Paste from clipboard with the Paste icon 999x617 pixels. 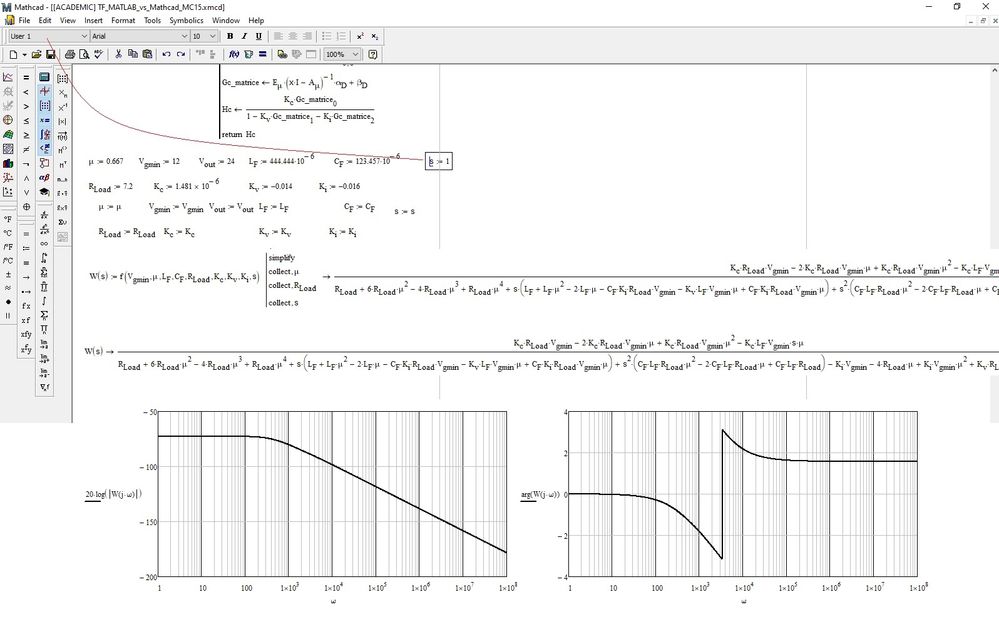click(x=147, y=54)
